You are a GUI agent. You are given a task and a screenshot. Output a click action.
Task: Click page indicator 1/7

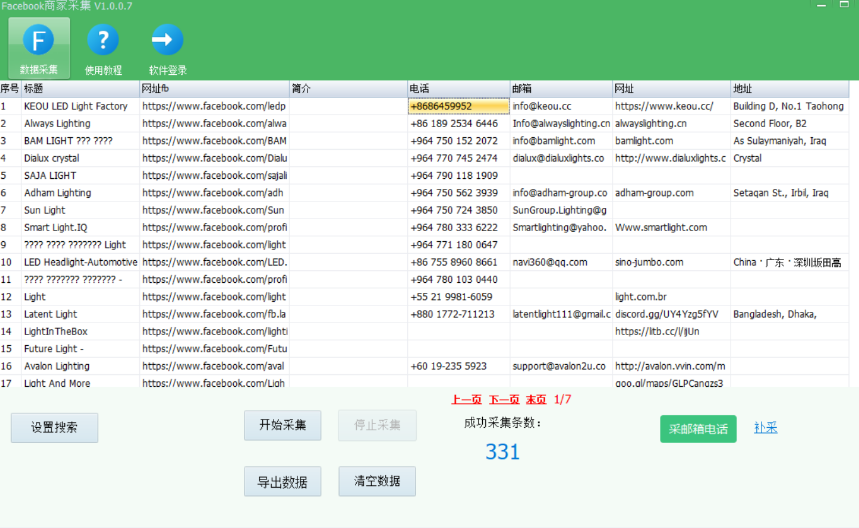(562, 399)
